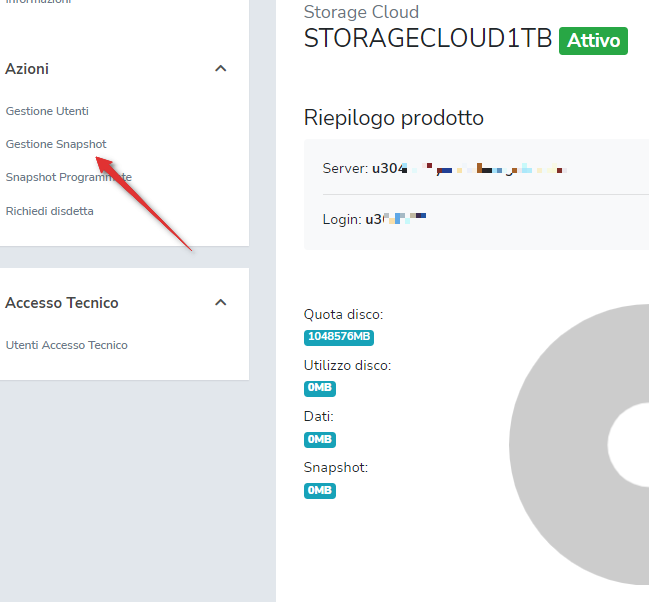649x602 pixels.
Task: Click the Dati 0MB badge
Action: (x=320, y=439)
